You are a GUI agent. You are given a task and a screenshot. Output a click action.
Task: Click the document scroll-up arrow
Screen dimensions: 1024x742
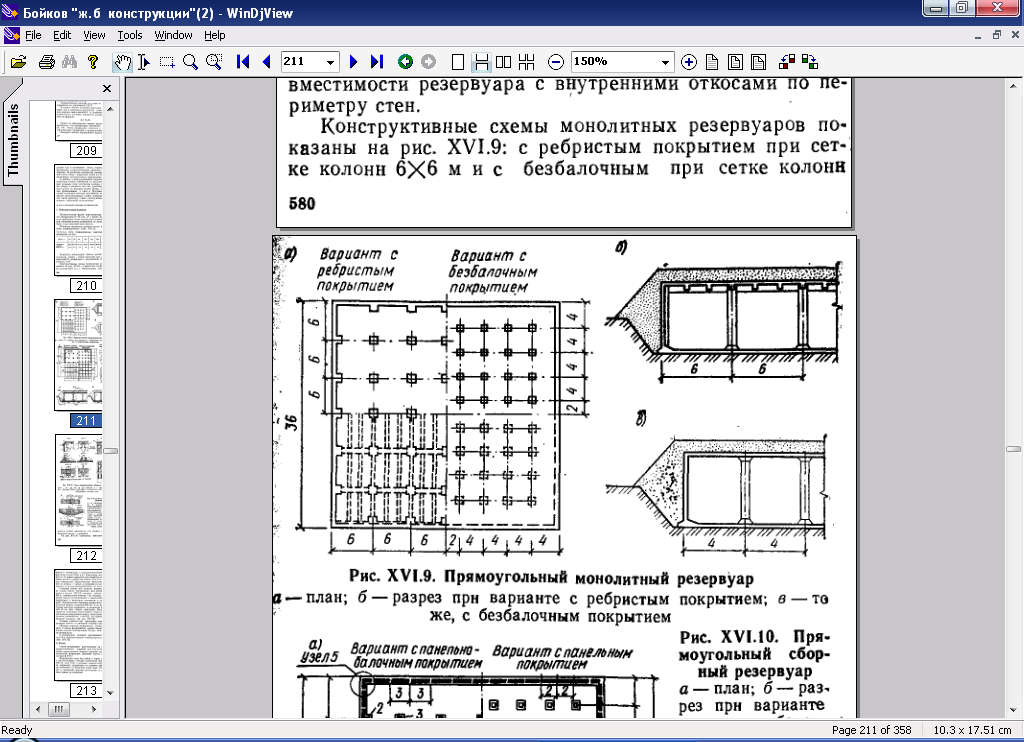1013,86
